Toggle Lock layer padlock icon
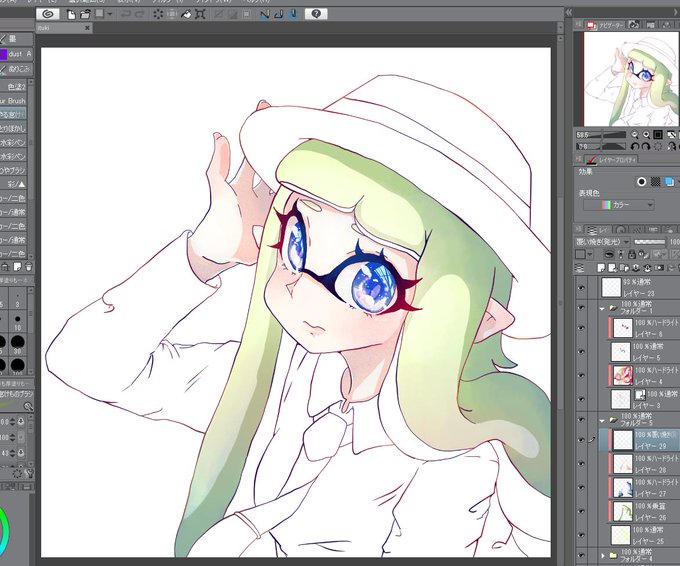The image size is (680, 566). point(632,255)
